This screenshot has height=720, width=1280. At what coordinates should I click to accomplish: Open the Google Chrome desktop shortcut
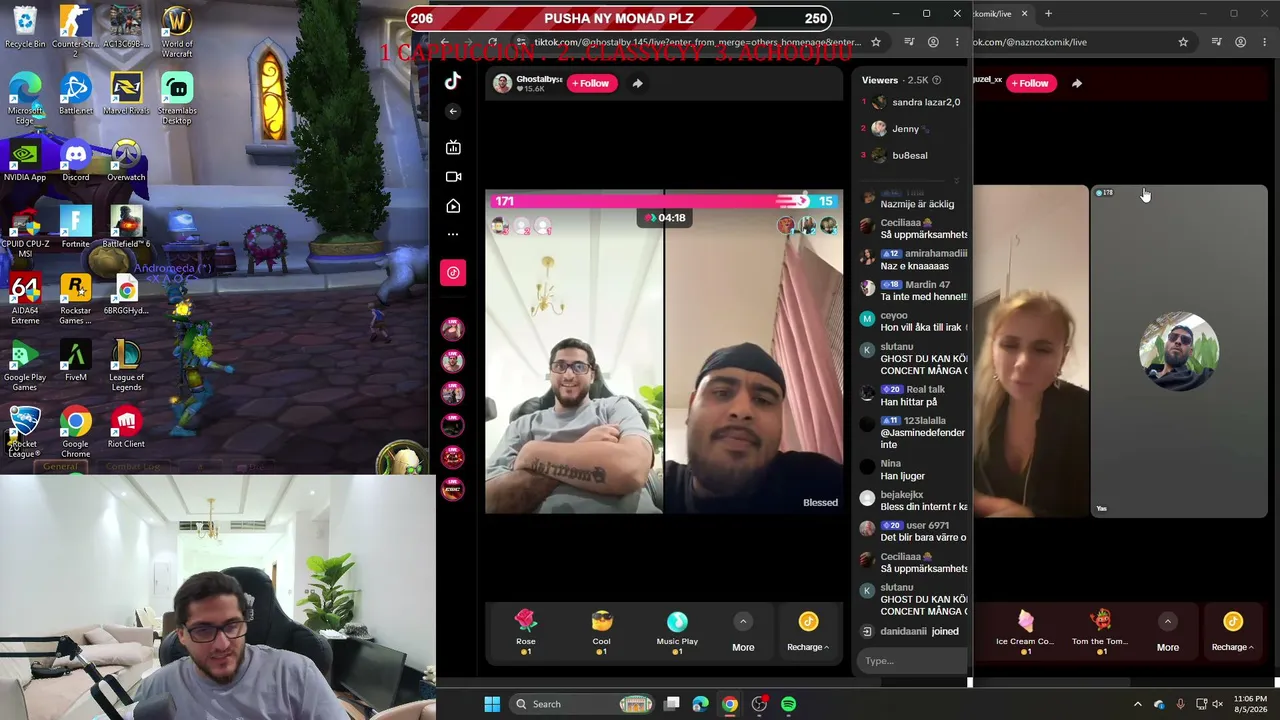[75, 433]
